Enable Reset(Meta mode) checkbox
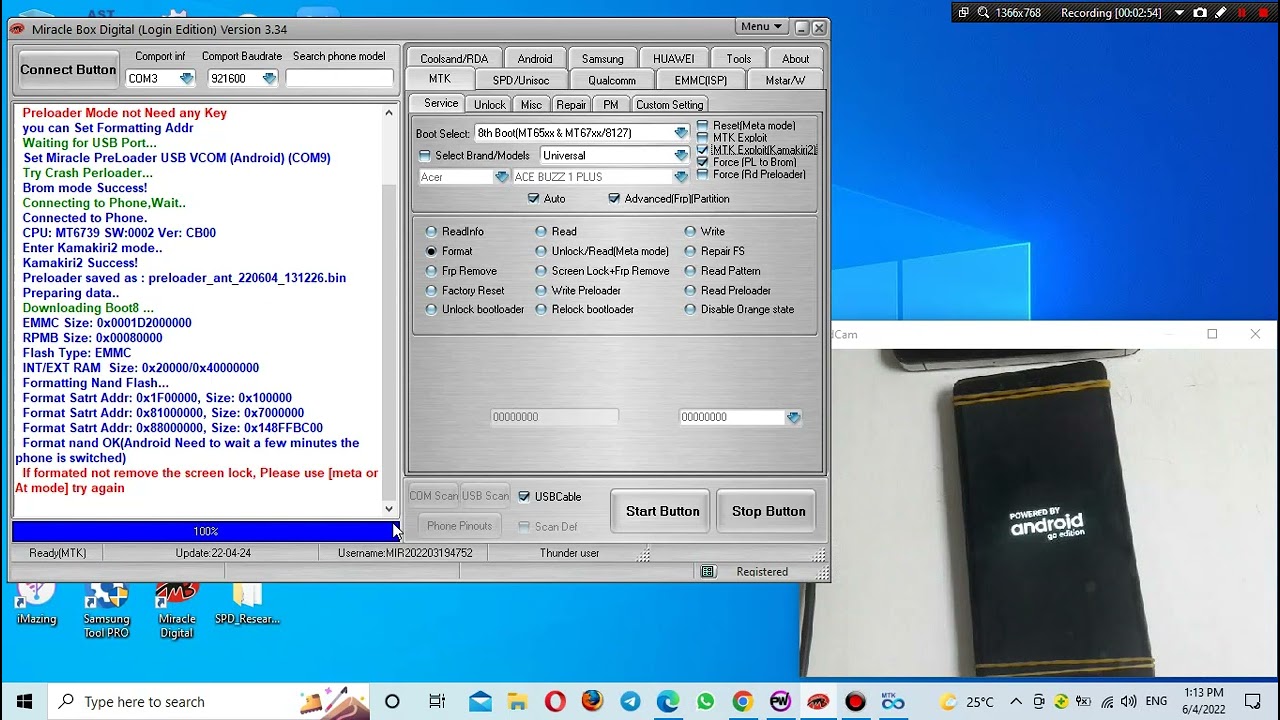This screenshot has height=720, width=1280. pos(702,126)
